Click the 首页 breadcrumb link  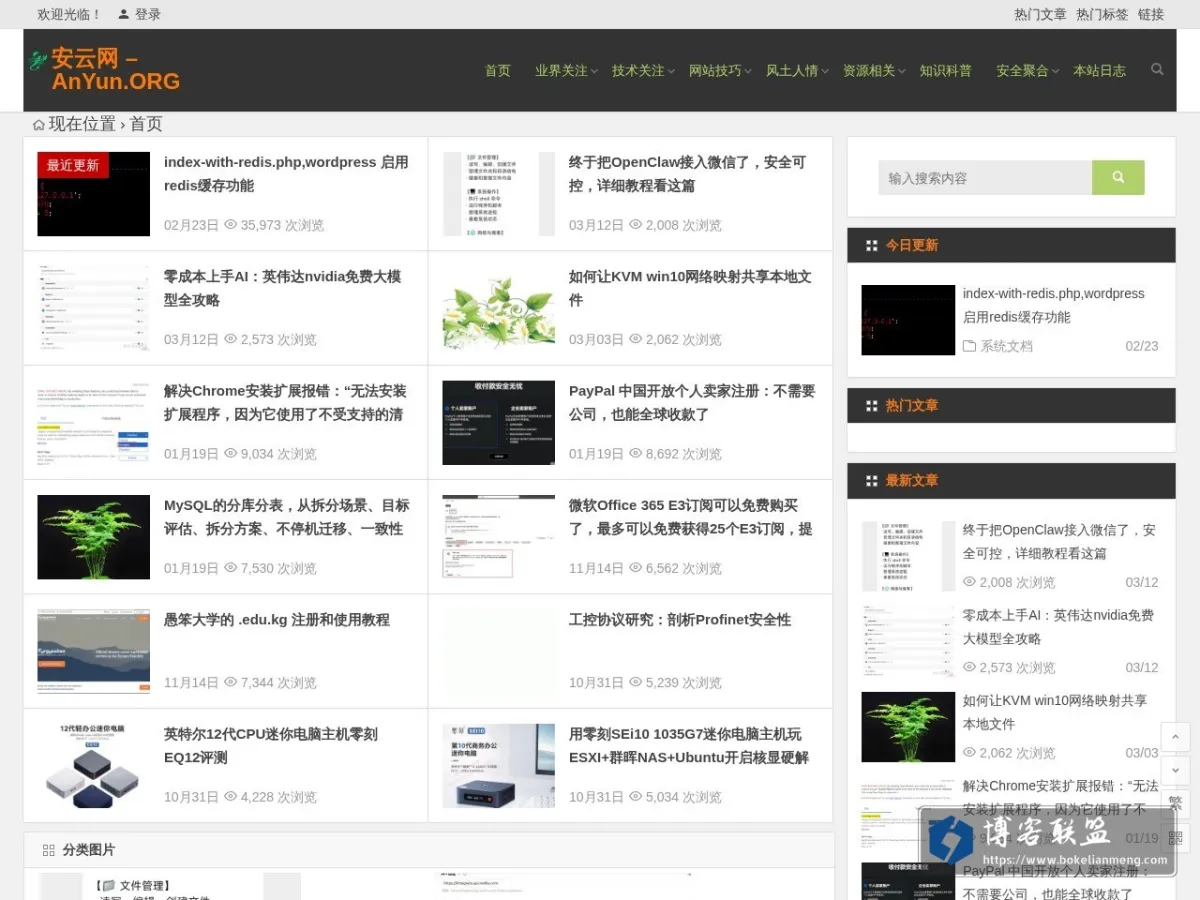pyautogui.click(x=146, y=124)
